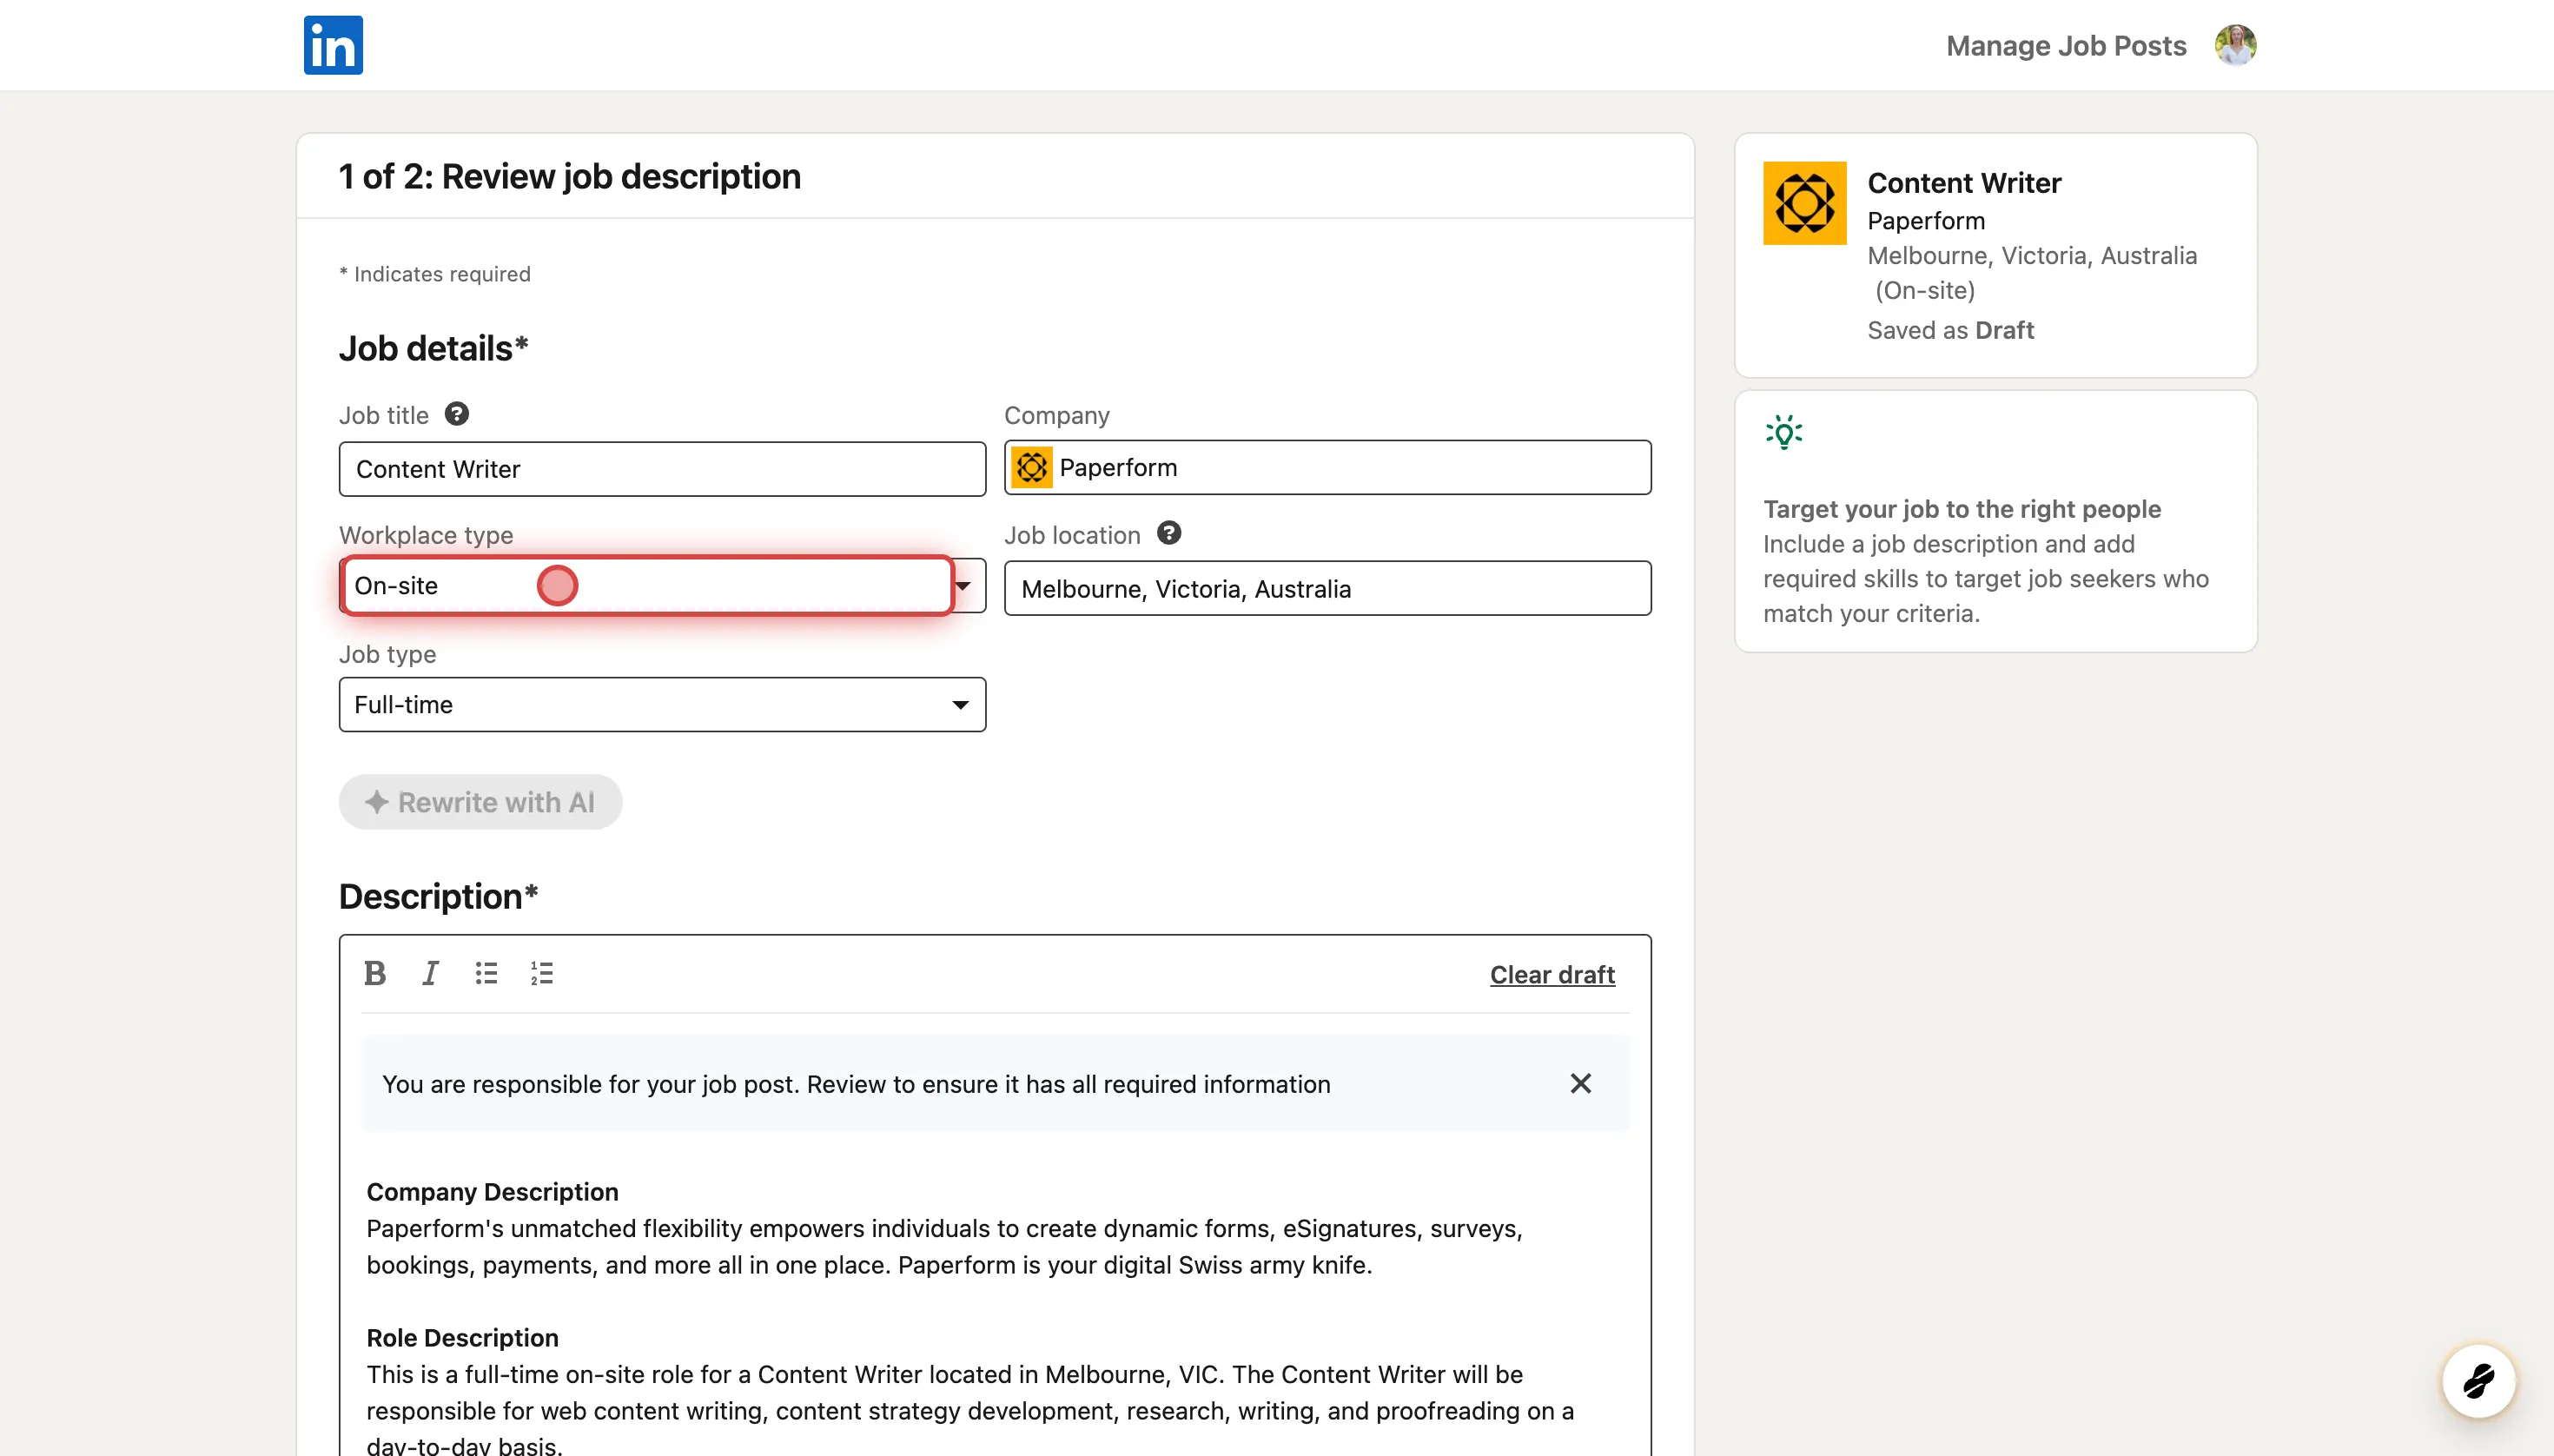
Task: Click the lightbulb tip icon
Action: pyautogui.click(x=1784, y=433)
